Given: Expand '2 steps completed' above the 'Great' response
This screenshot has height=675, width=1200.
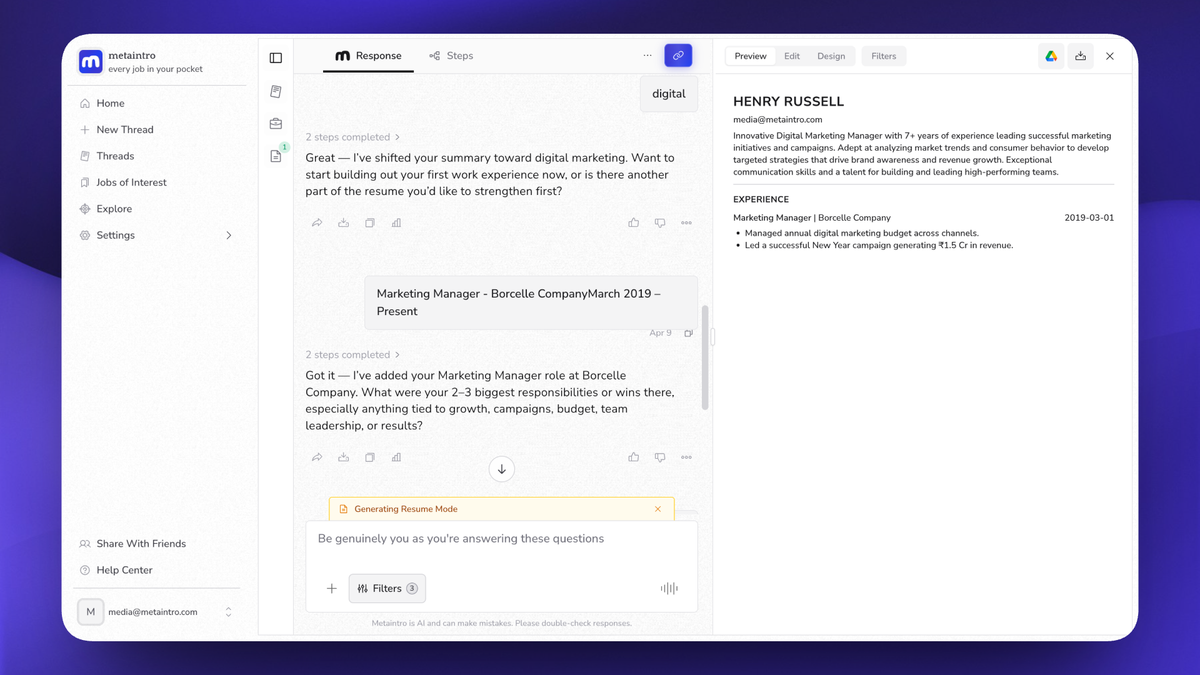Looking at the screenshot, I should coord(353,137).
